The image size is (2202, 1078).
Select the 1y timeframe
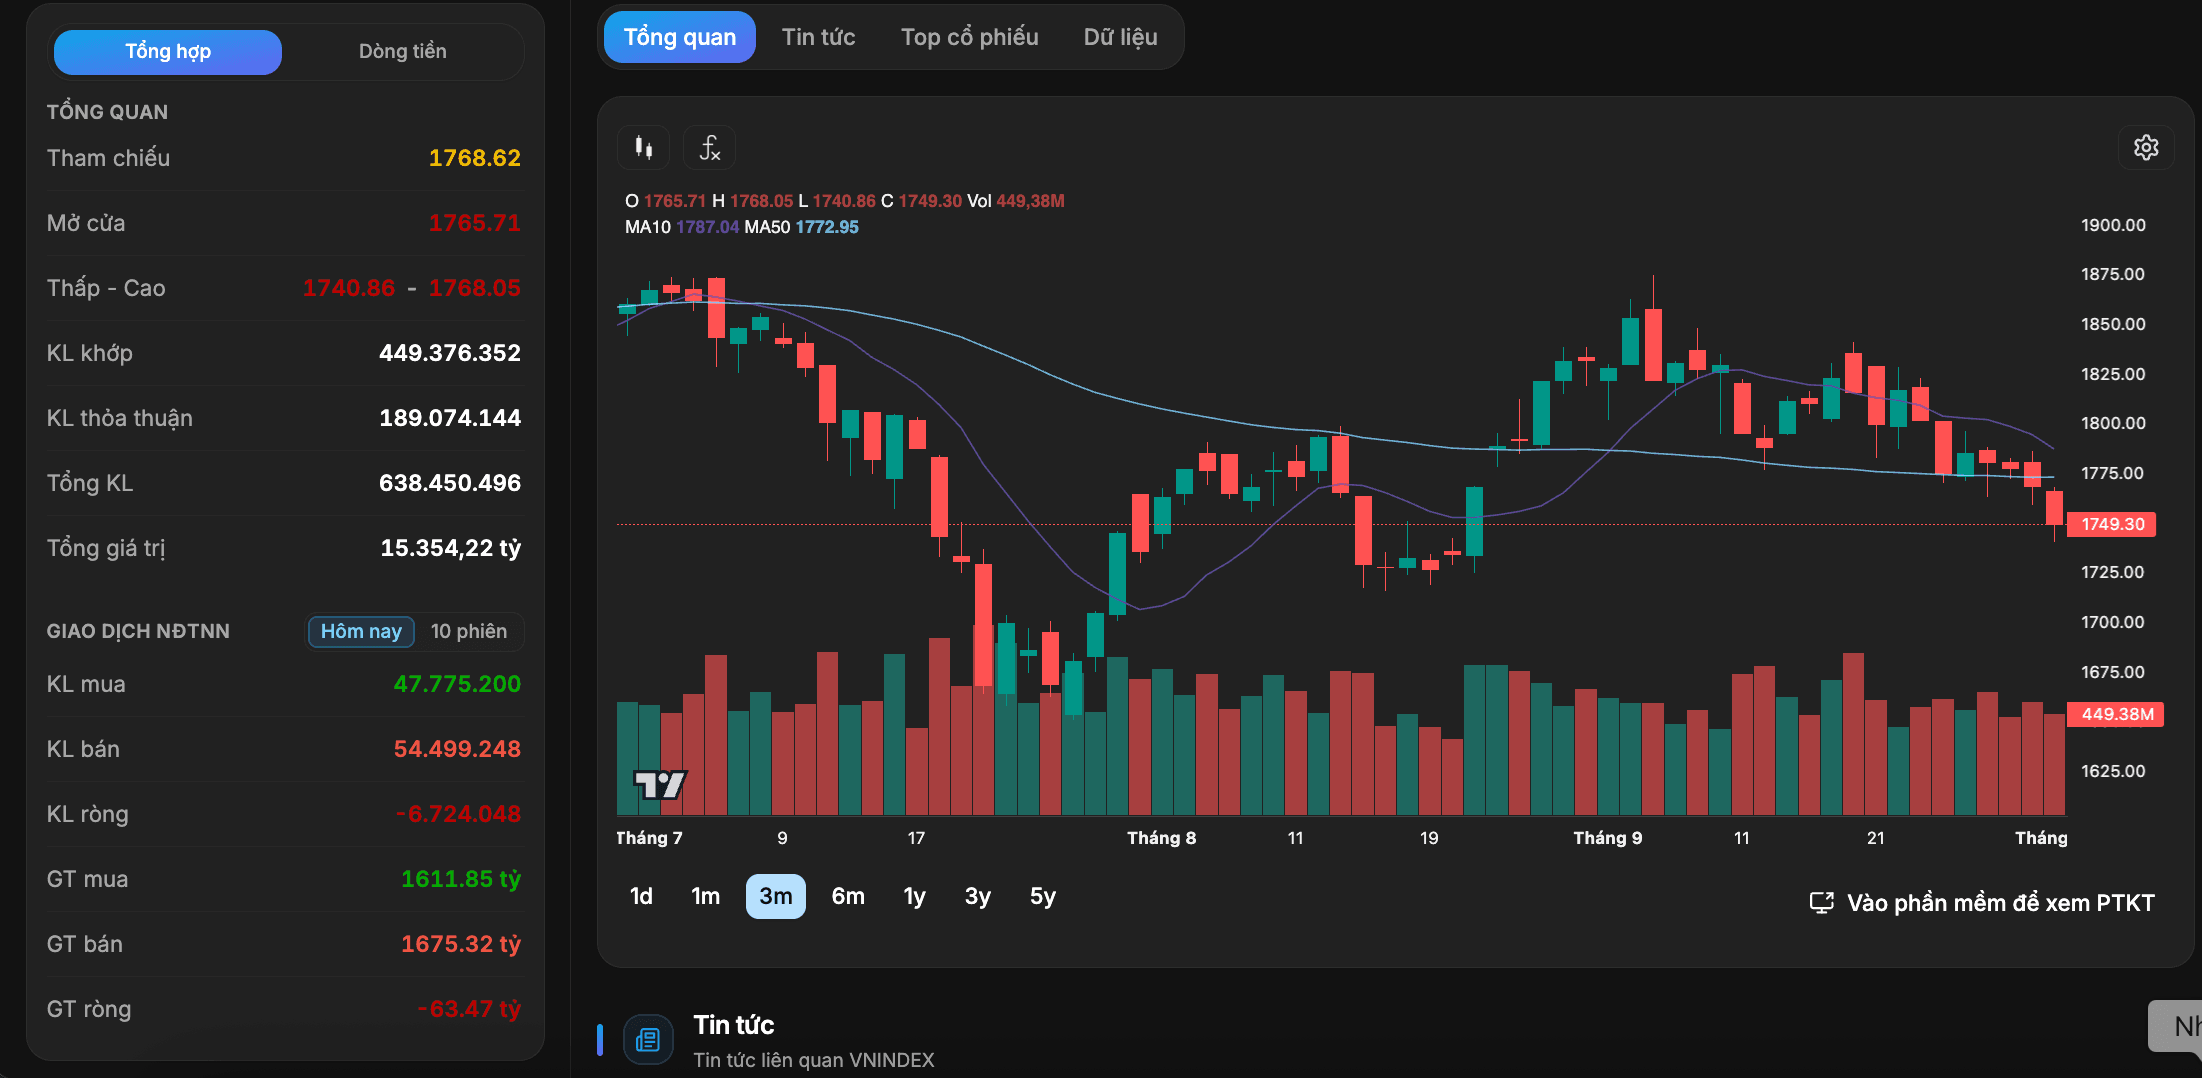(x=914, y=896)
